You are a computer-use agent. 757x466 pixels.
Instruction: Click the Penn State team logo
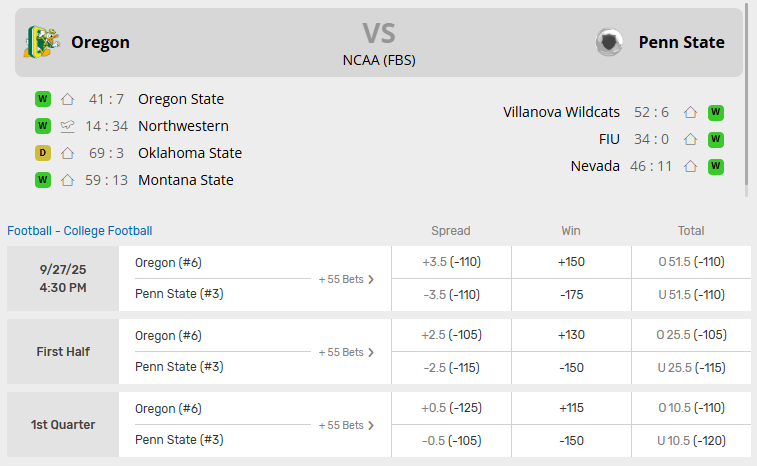(609, 42)
